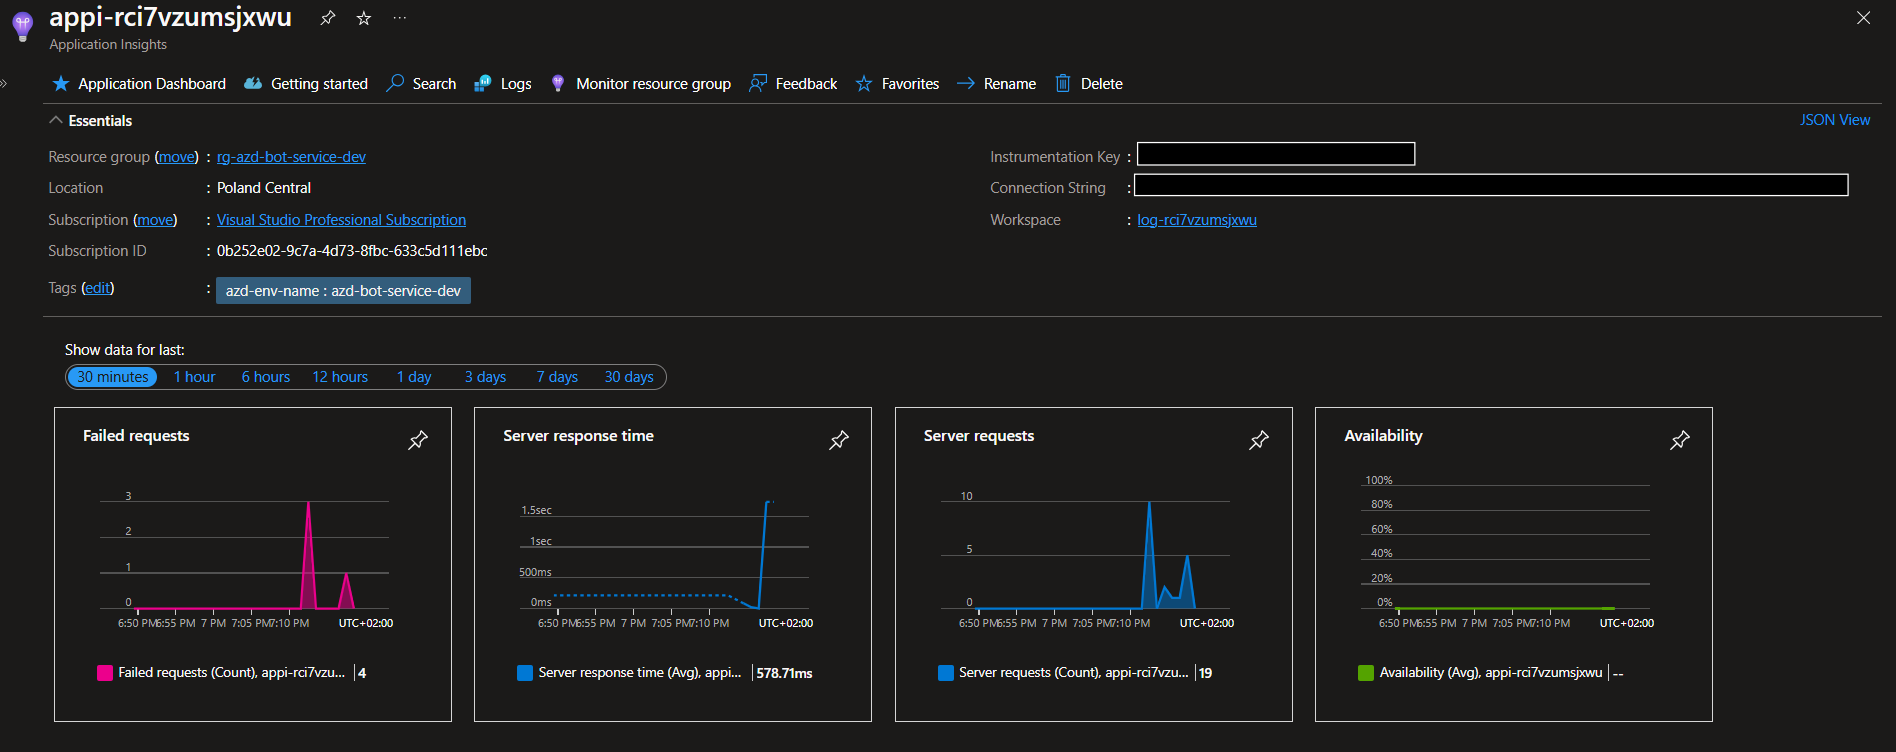Open JSON View
This screenshot has width=1896, height=752.
coord(1835,120)
